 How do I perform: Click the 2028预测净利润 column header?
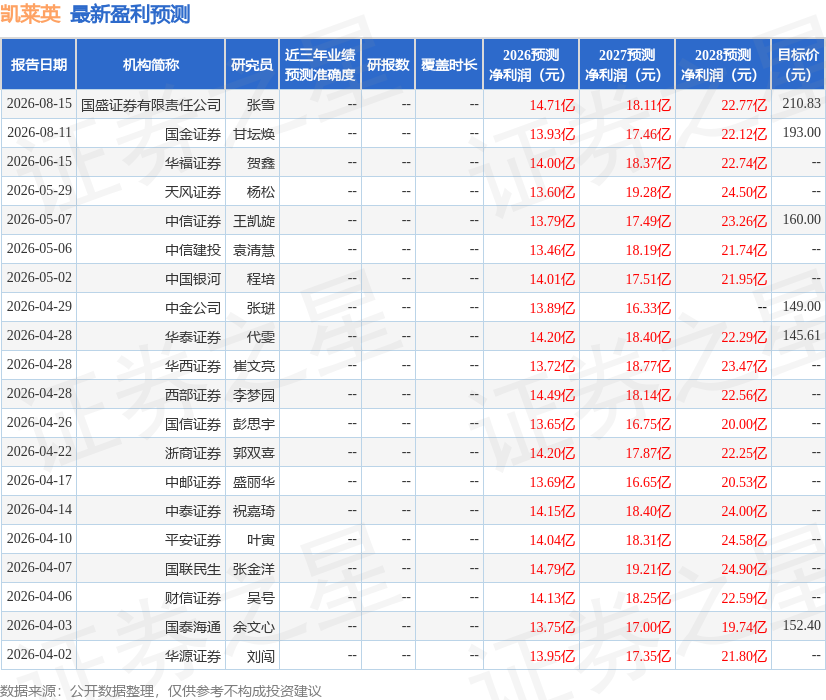click(723, 64)
